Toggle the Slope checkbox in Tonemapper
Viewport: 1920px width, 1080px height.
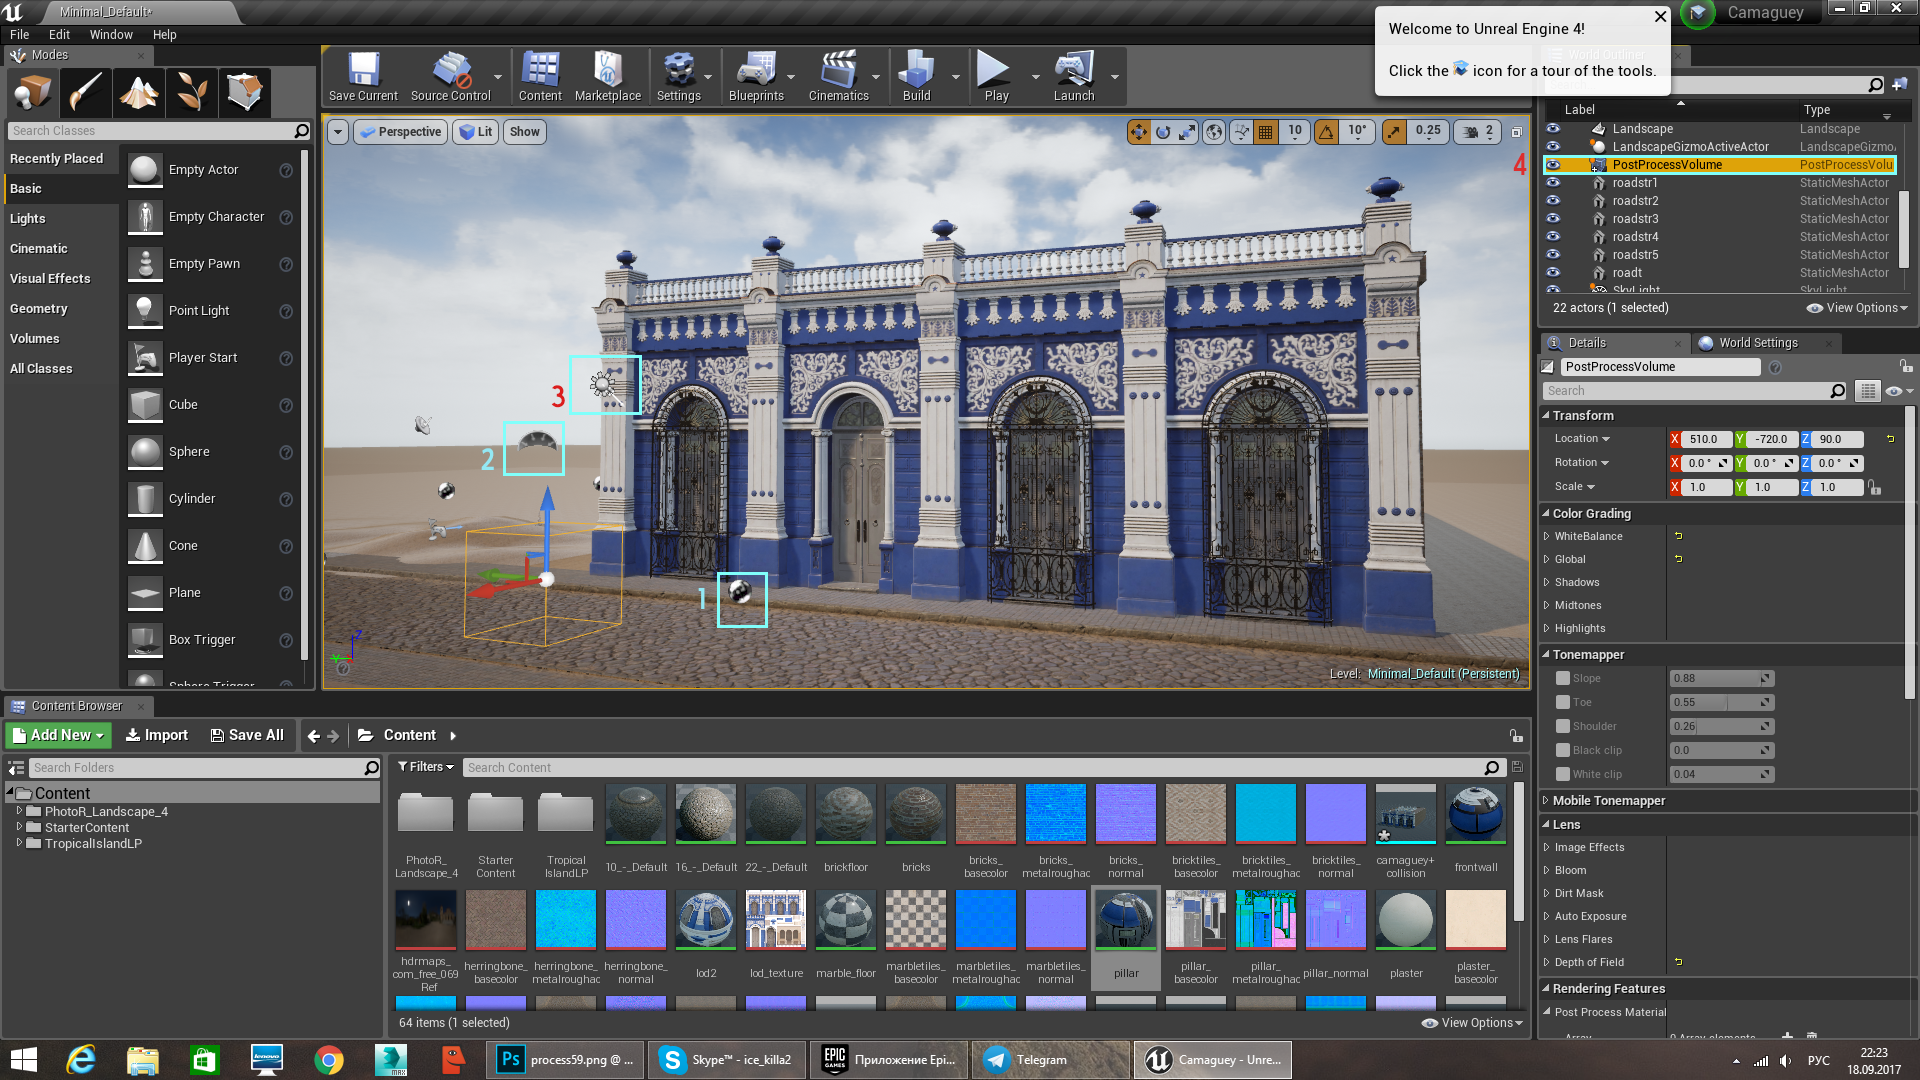pyautogui.click(x=1561, y=678)
